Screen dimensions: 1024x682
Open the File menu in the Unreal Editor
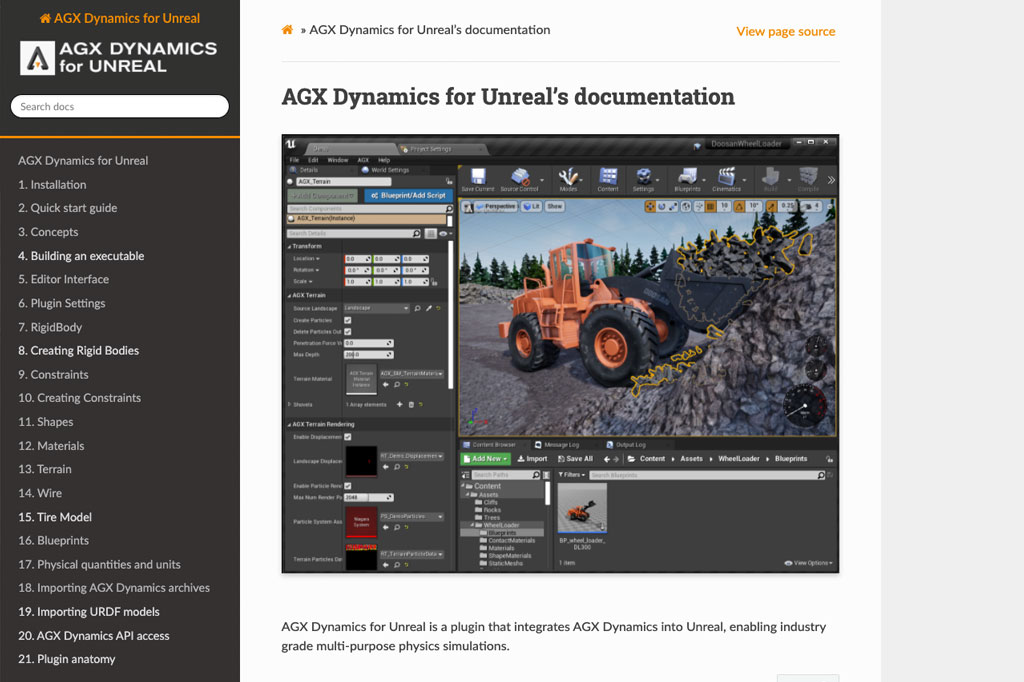tap(295, 160)
